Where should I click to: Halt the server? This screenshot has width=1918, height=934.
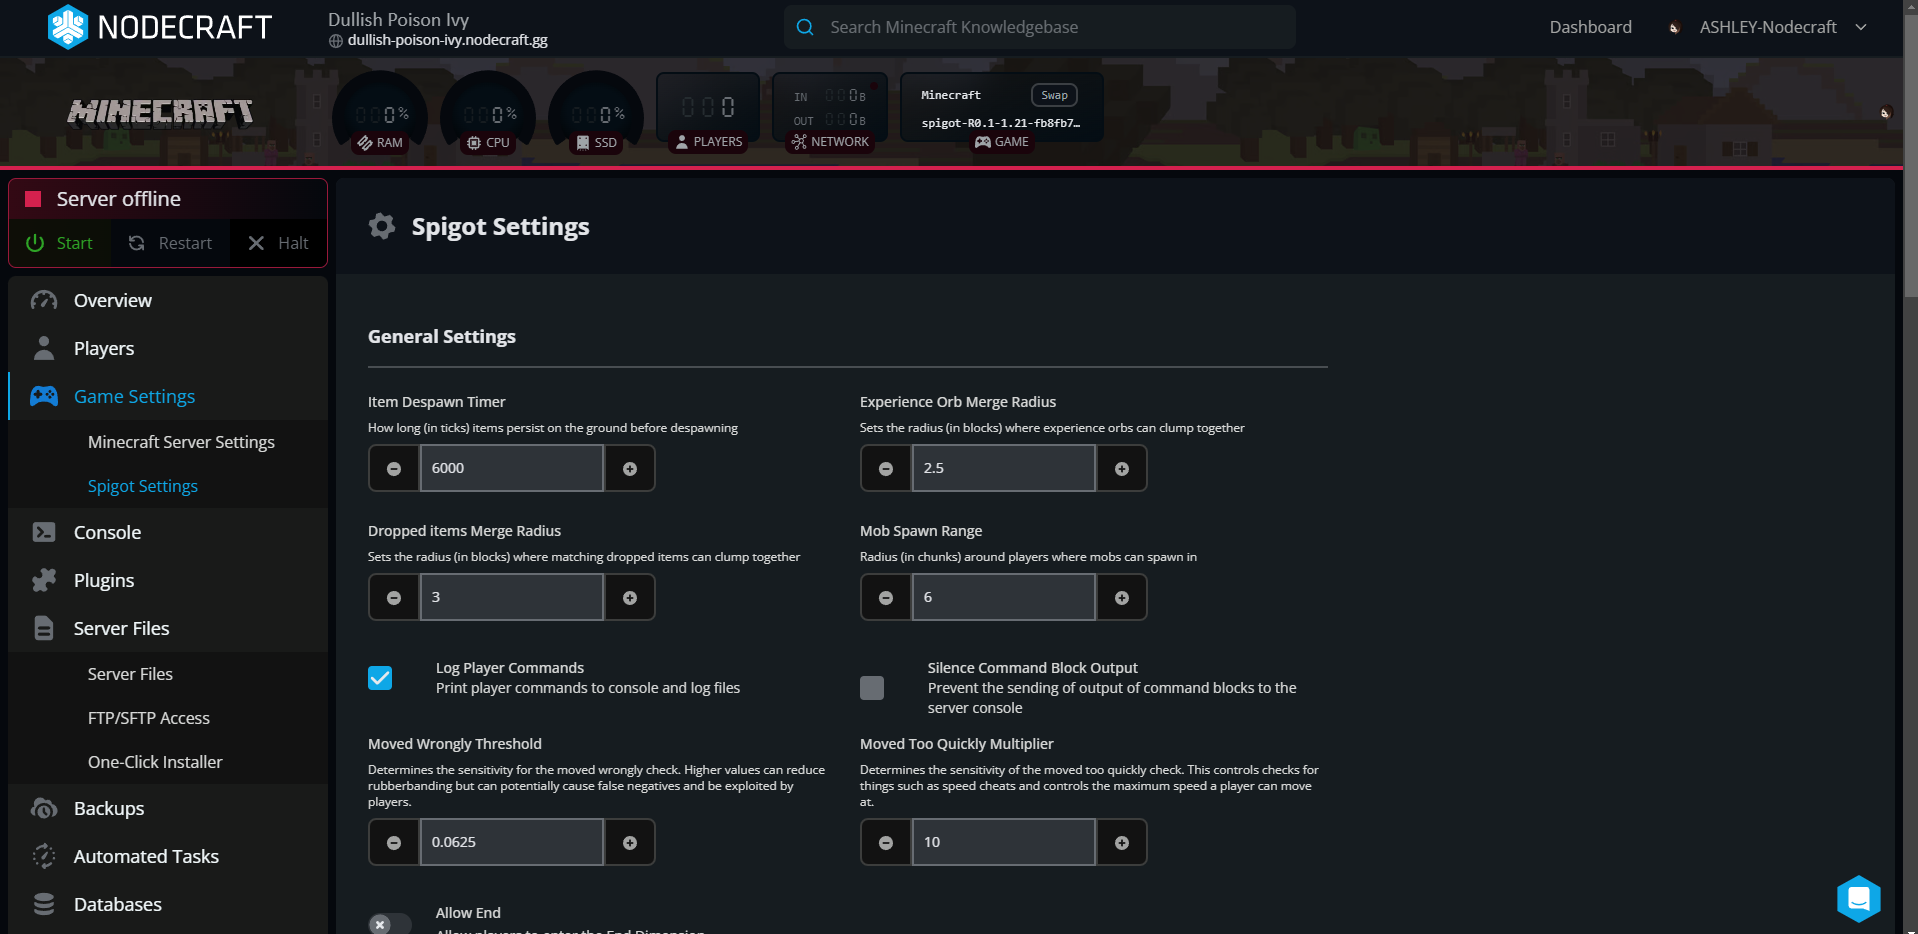pyautogui.click(x=278, y=243)
